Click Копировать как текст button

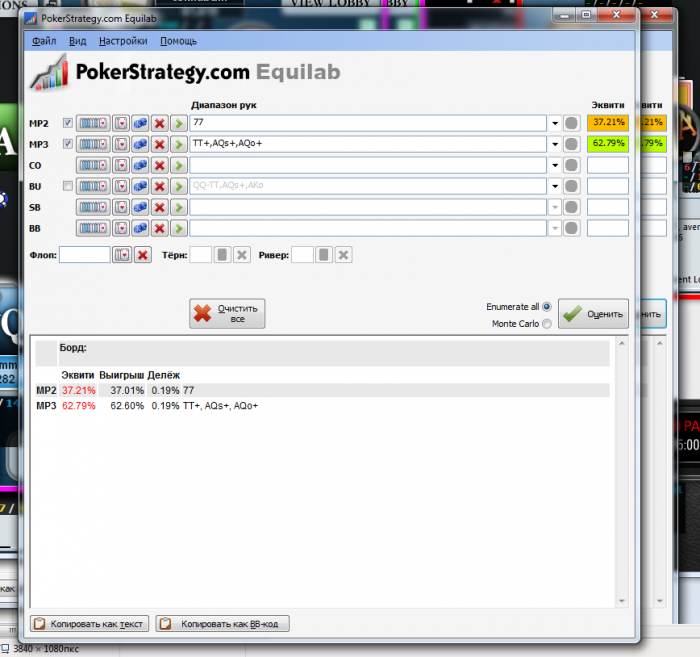89,624
